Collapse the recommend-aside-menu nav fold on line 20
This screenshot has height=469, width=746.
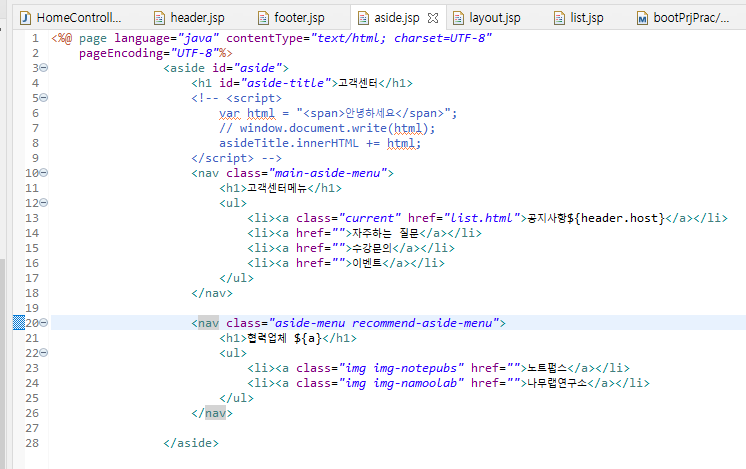pos(44,323)
